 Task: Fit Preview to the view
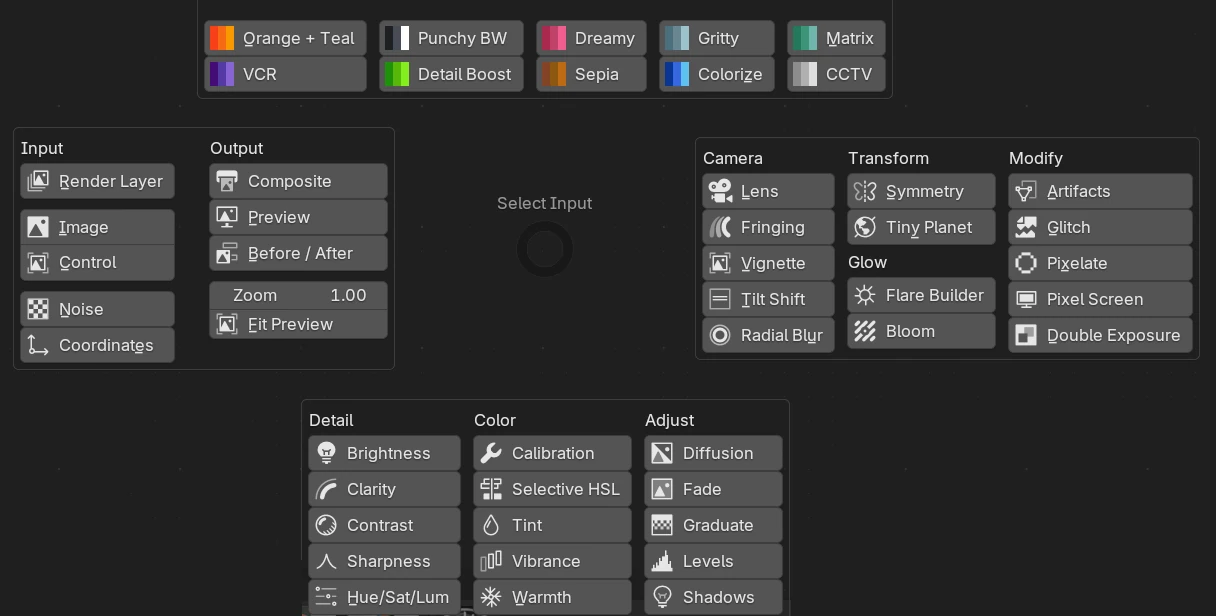298,324
